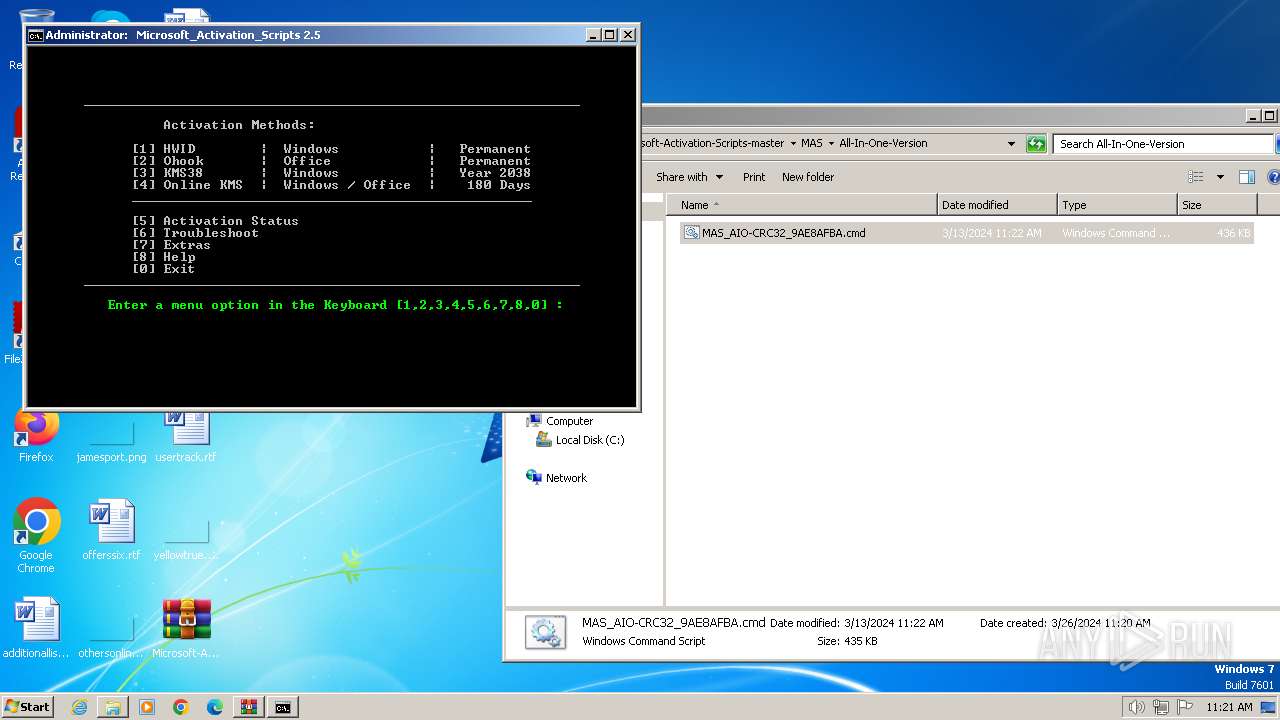1280x720 pixels.
Task: Expand the address bar history dropdown
Action: [1012, 144]
